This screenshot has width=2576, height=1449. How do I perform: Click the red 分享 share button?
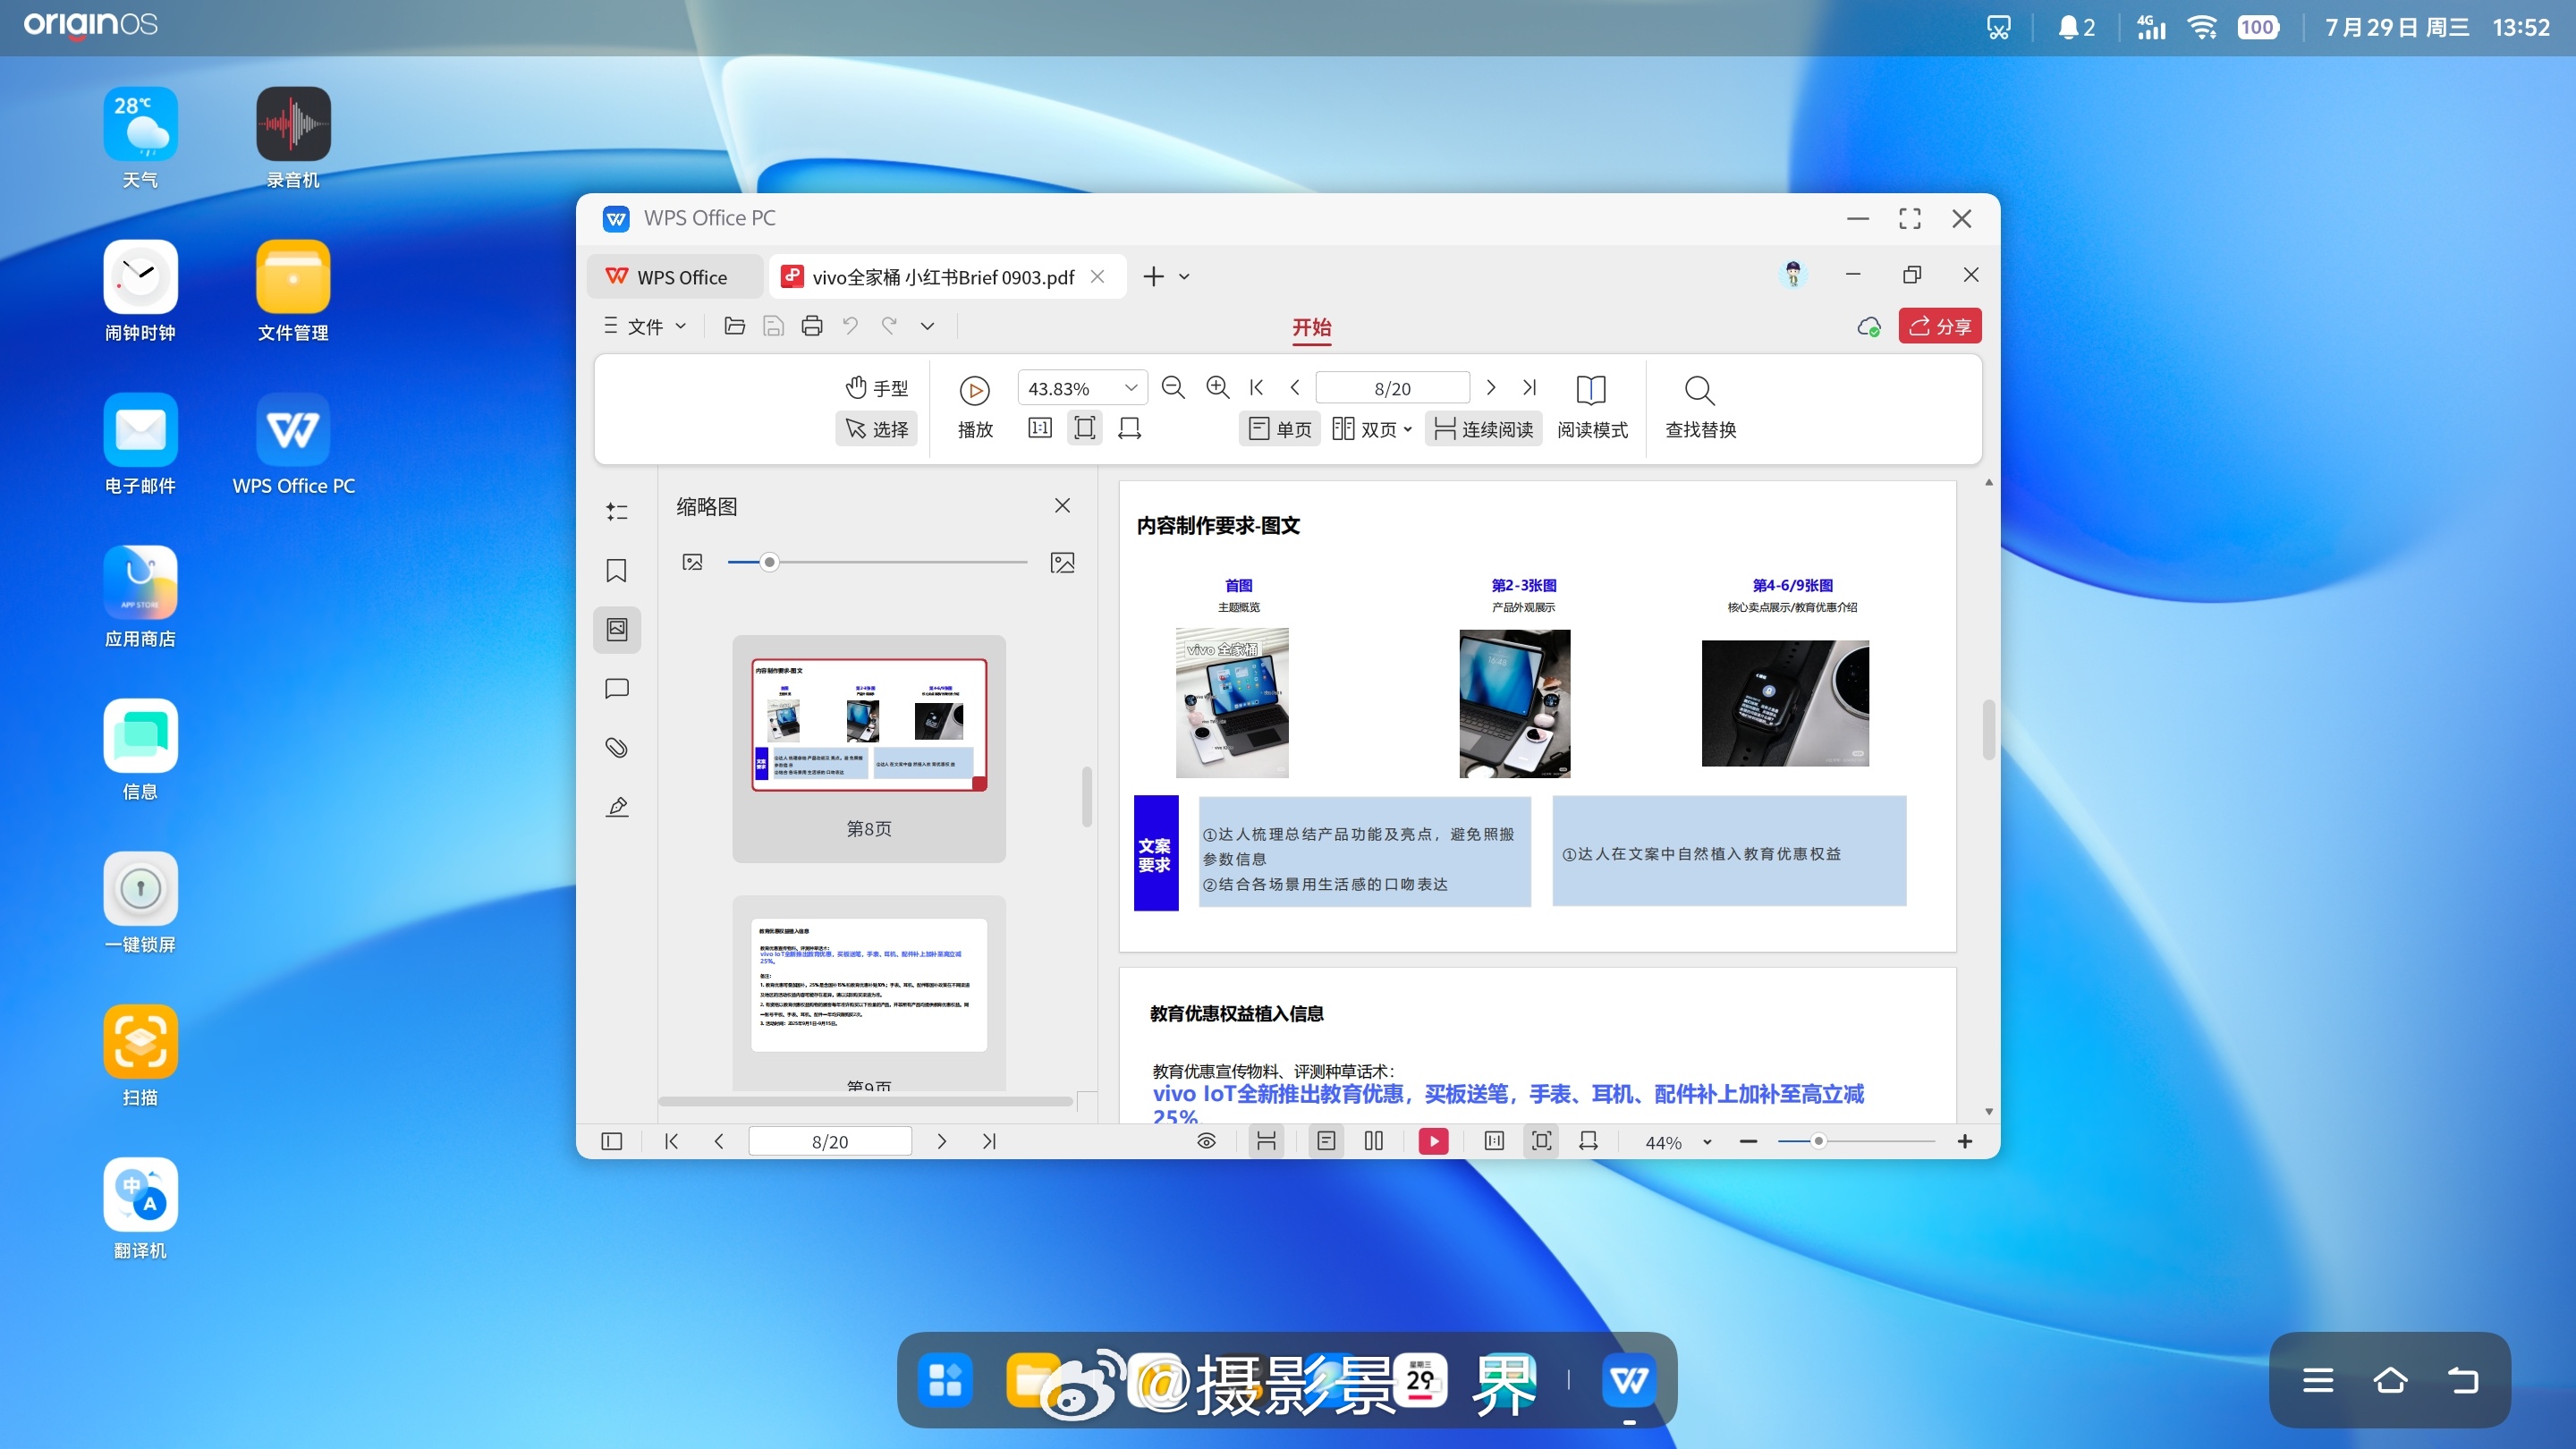[x=1940, y=326]
